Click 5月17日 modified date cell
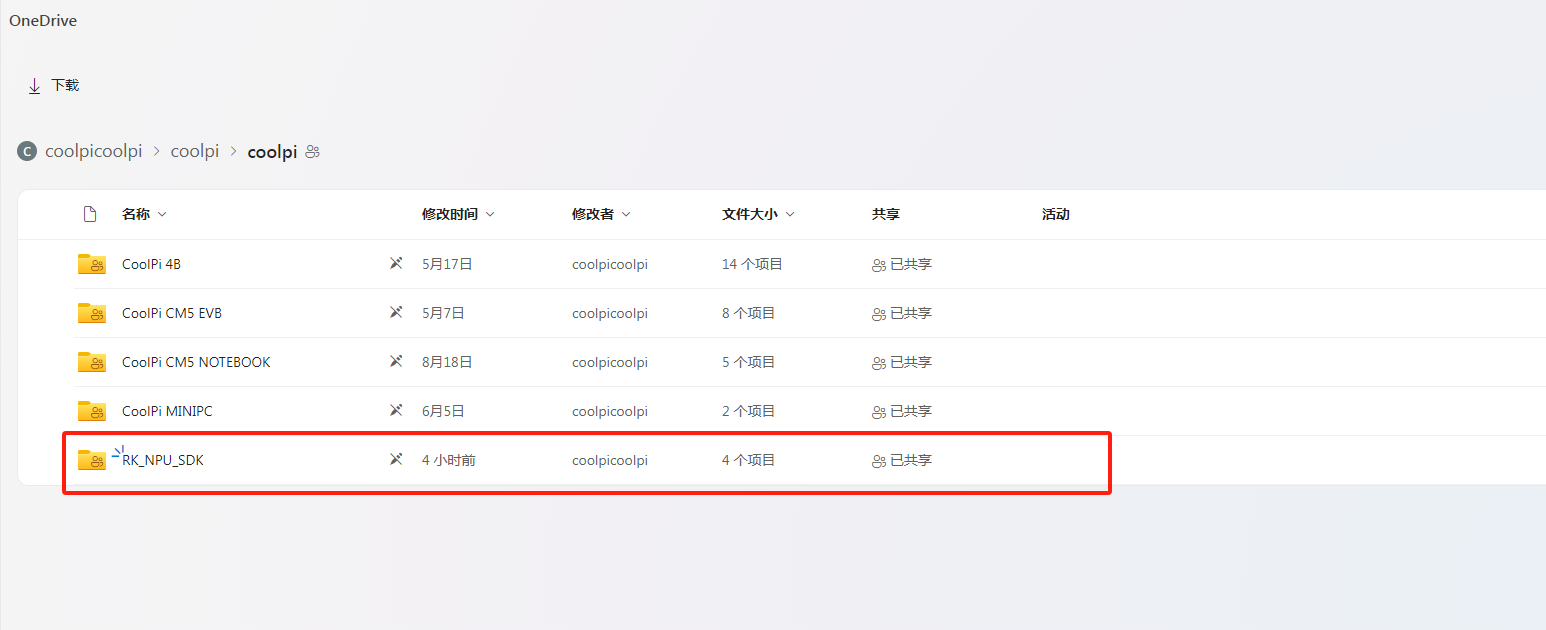 447,264
